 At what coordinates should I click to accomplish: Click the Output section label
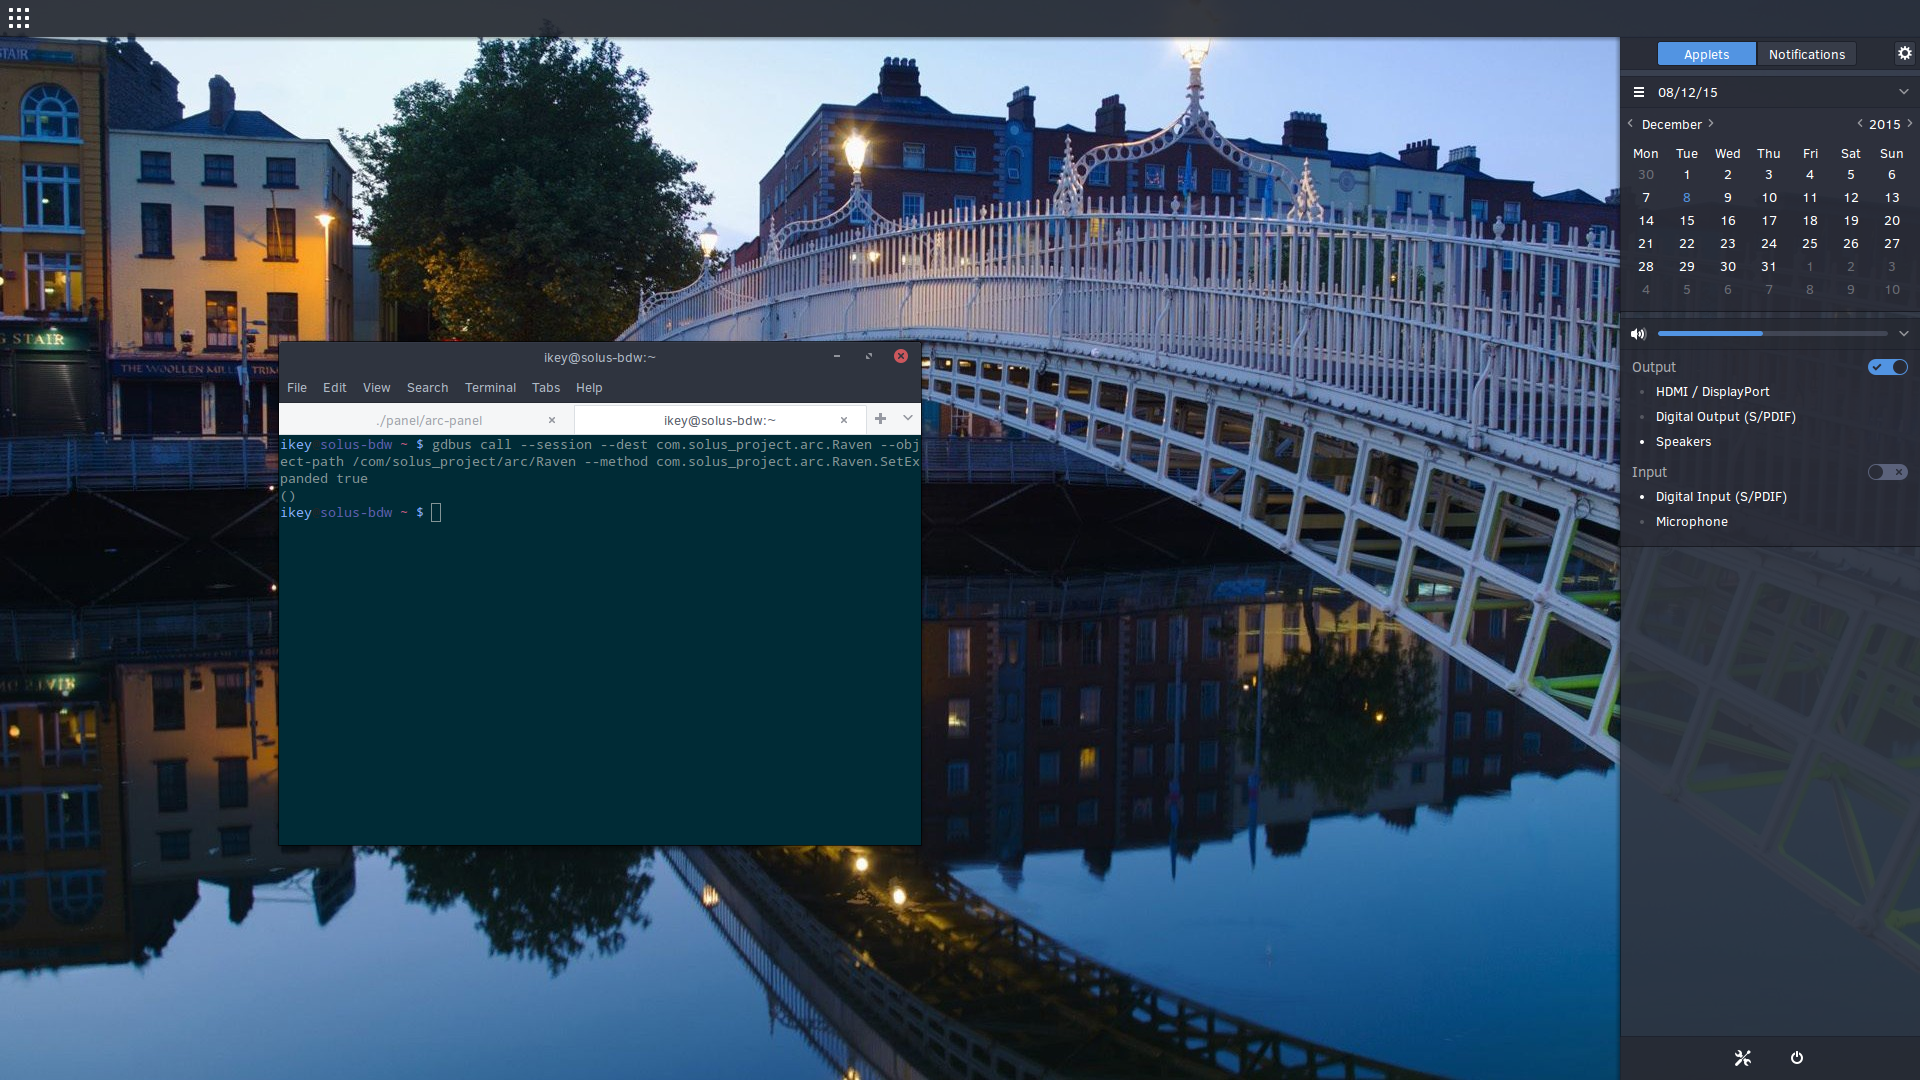[1654, 367]
